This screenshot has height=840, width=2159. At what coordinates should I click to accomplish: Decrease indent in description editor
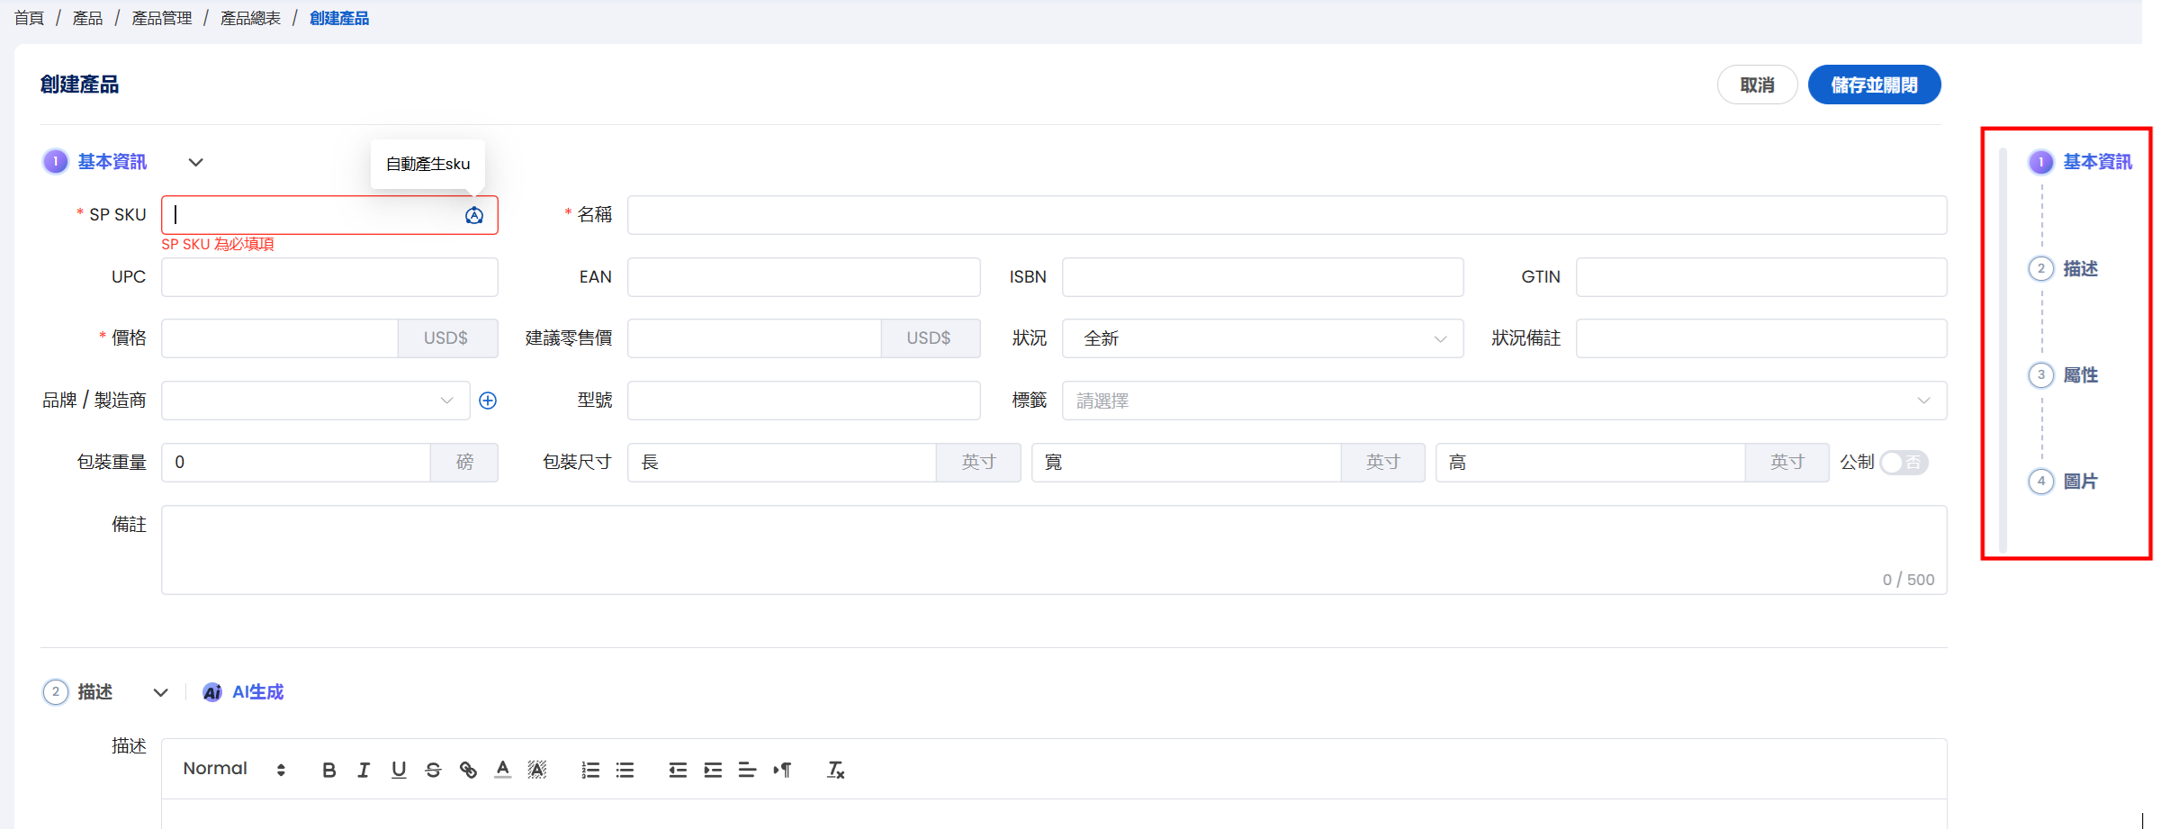pyautogui.click(x=678, y=770)
